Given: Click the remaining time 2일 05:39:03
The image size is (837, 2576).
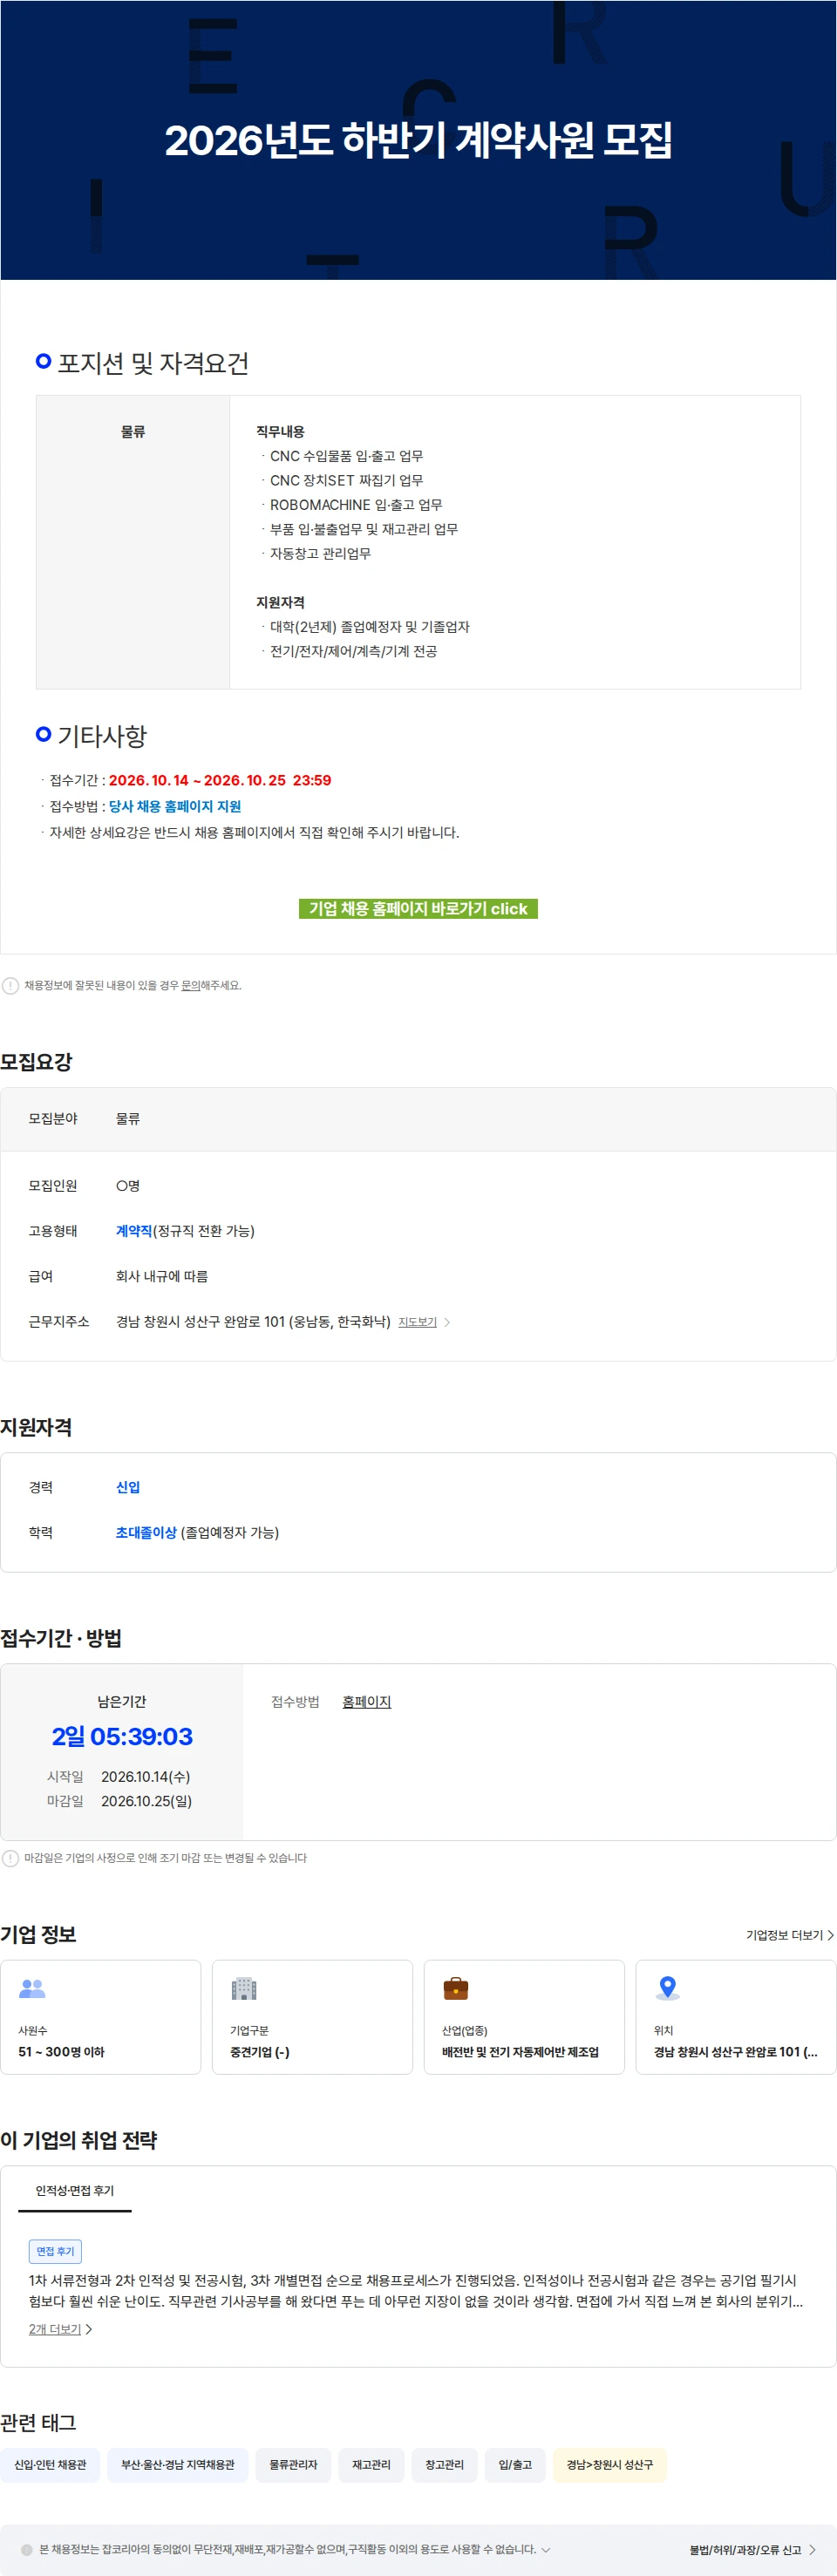Looking at the screenshot, I should pyautogui.click(x=122, y=1737).
